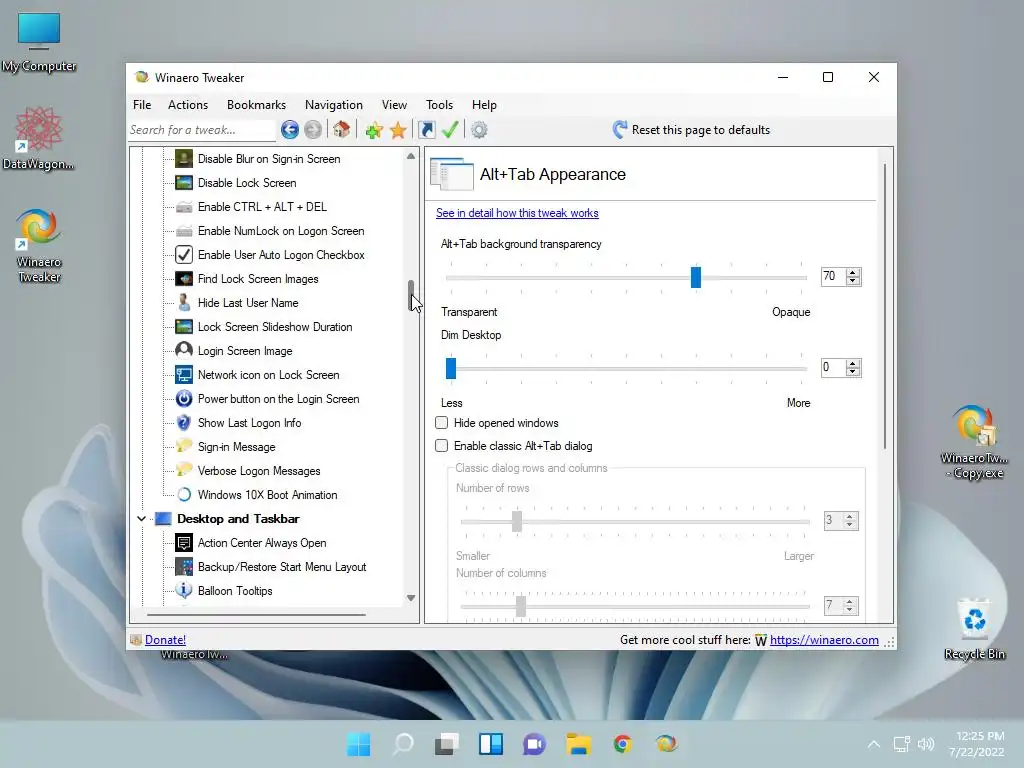This screenshot has width=1024, height=768.
Task: Click Network icon on Lock Screen icon
Action: pos(184,375)
